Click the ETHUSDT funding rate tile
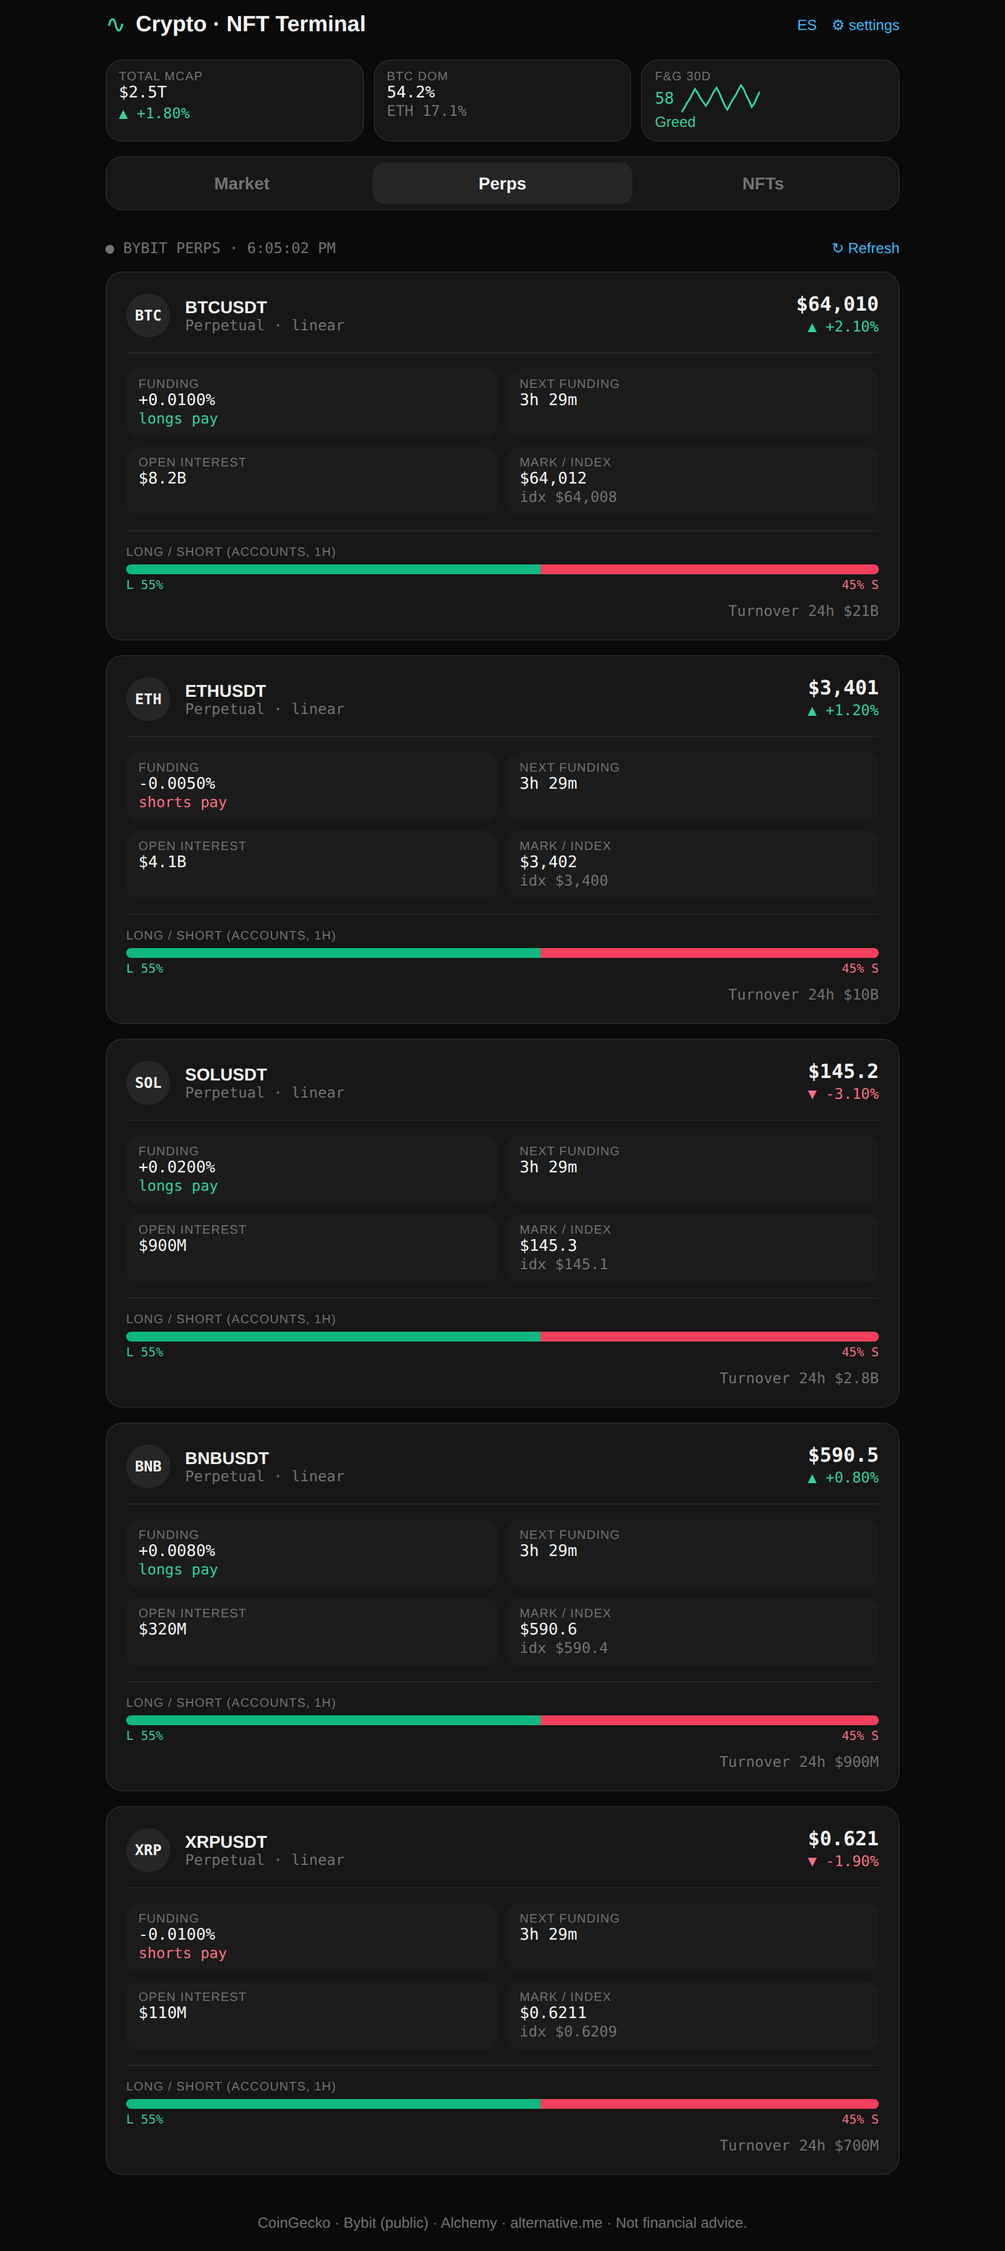1005x2251 pixels. [x=312, y=786]
